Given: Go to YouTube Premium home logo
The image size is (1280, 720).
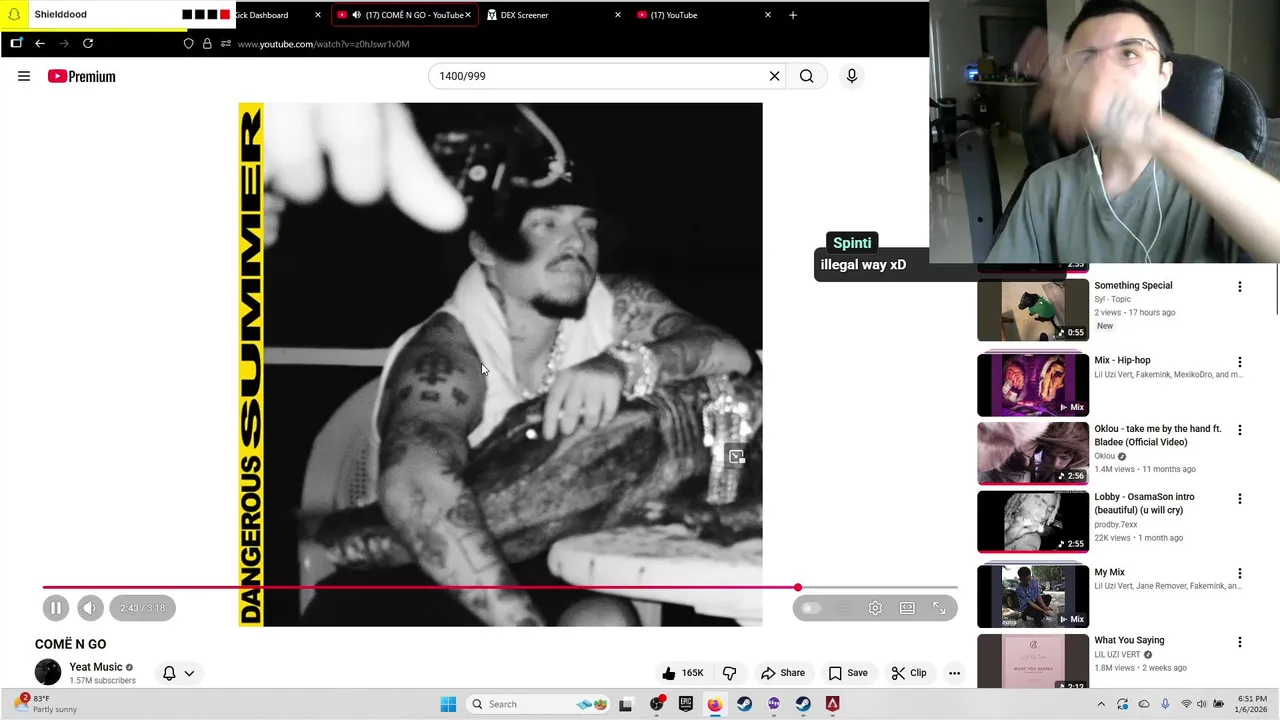Looking at the screenshot, I should click(x=82, y=76).
